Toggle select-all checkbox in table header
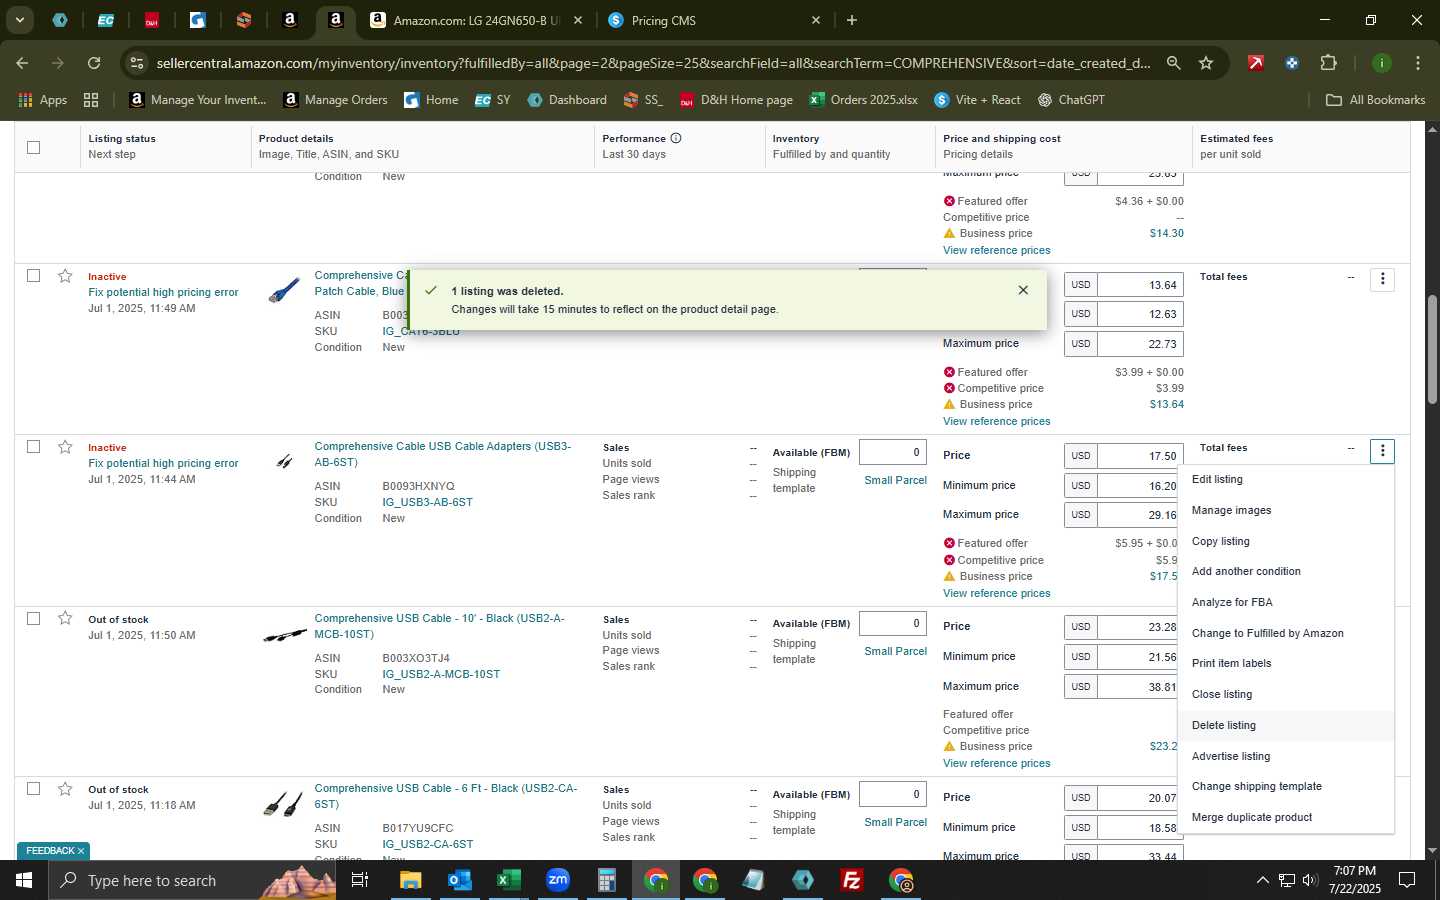This screenshot has height=900, width=1440. tap(33, 147)
